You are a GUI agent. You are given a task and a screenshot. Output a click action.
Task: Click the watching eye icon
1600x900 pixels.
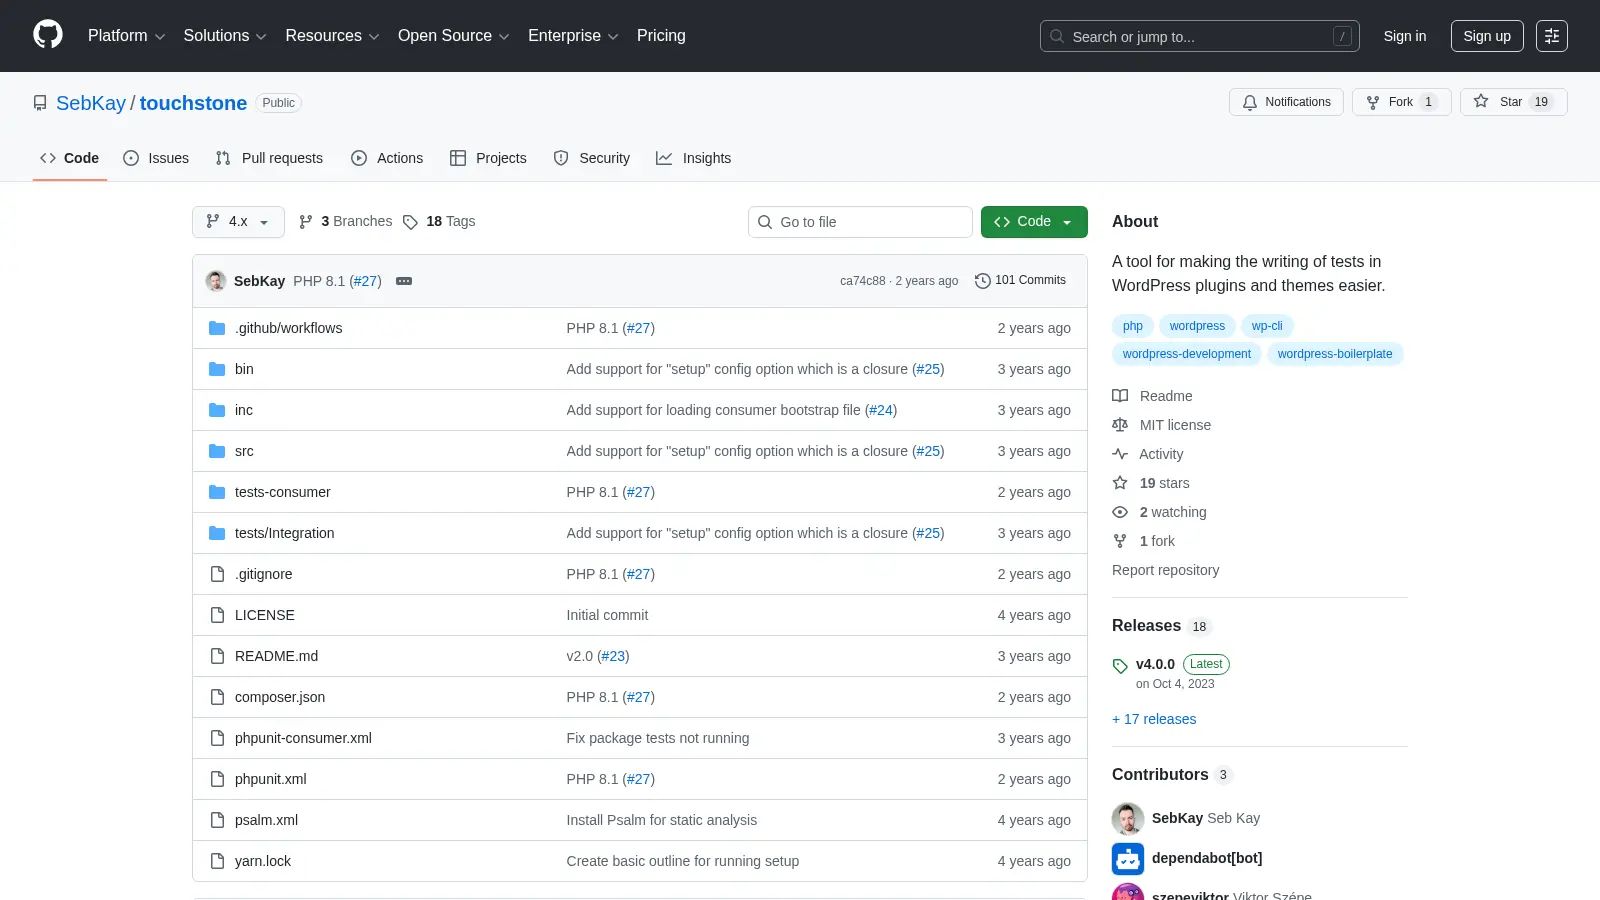pyautogui.click(x=1120, y=512)
